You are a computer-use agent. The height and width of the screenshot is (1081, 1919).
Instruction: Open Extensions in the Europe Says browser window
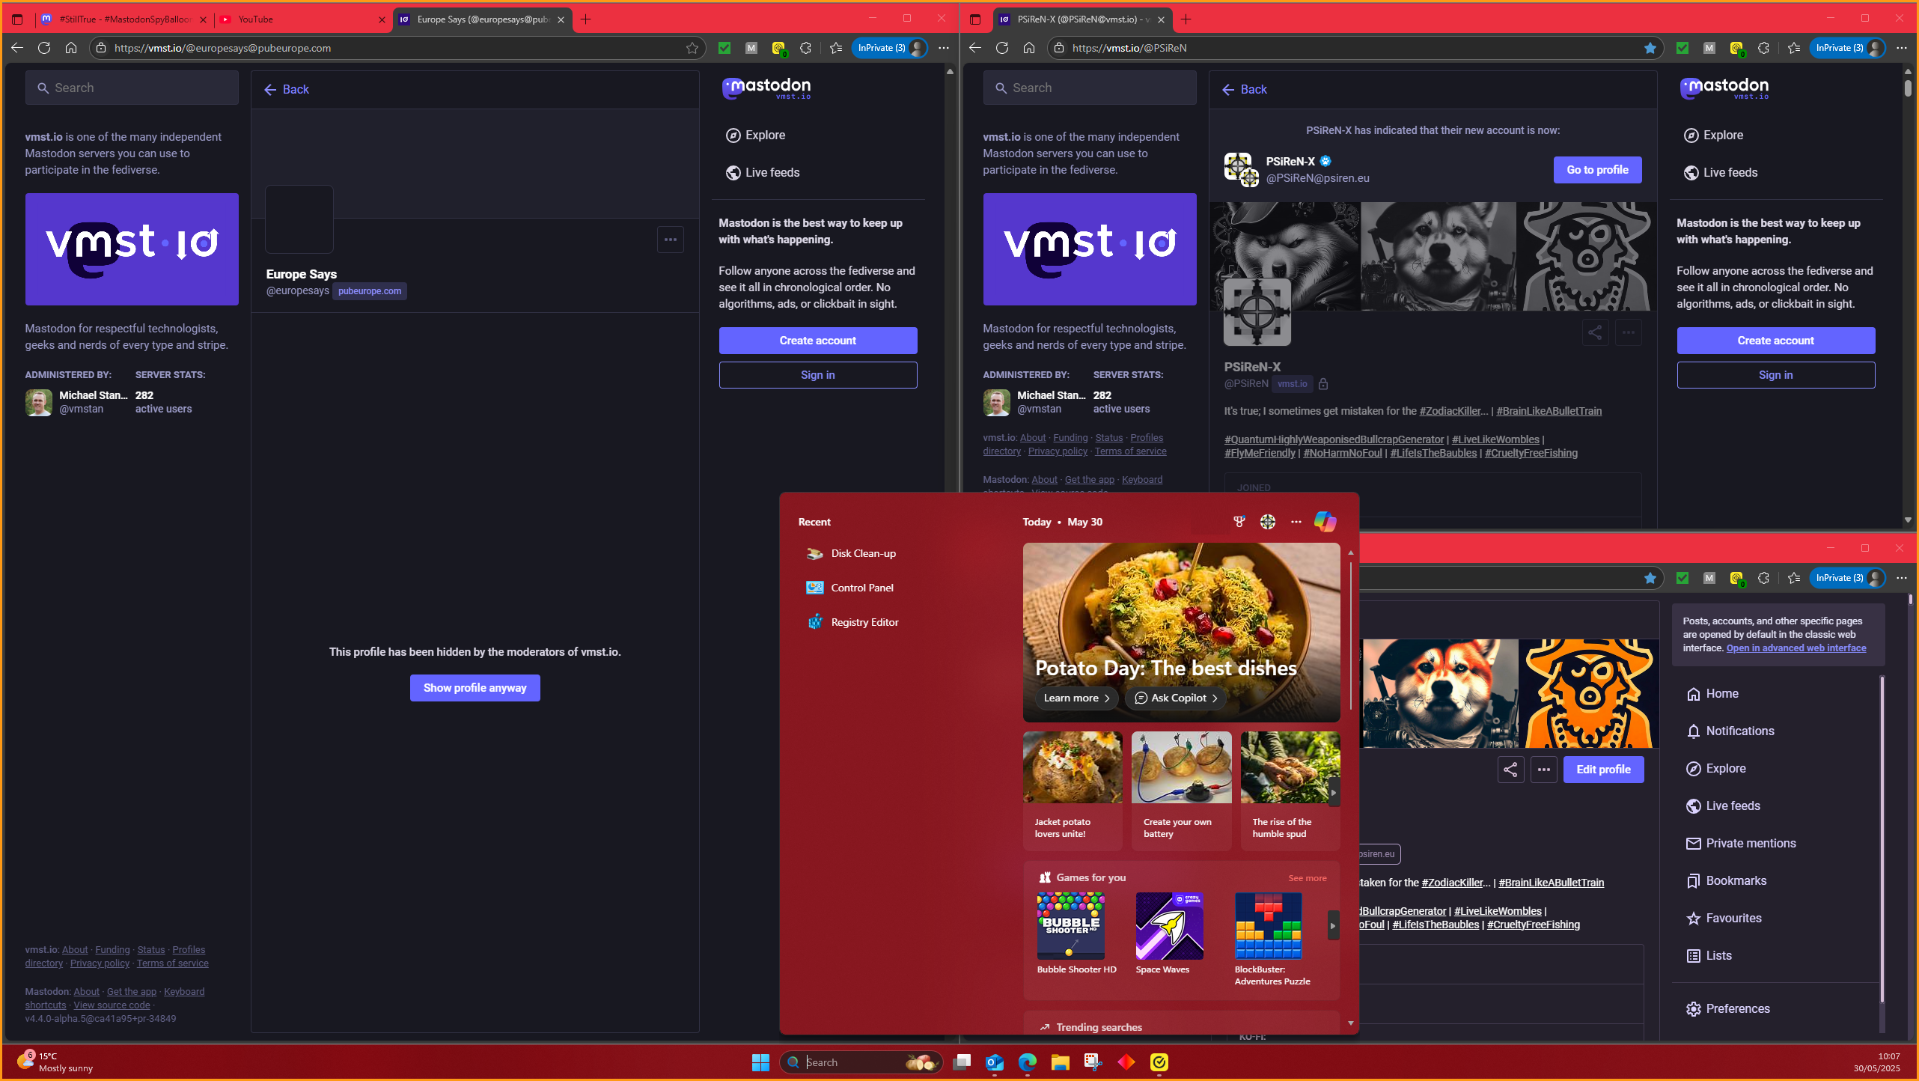click(x=806, y=48)
